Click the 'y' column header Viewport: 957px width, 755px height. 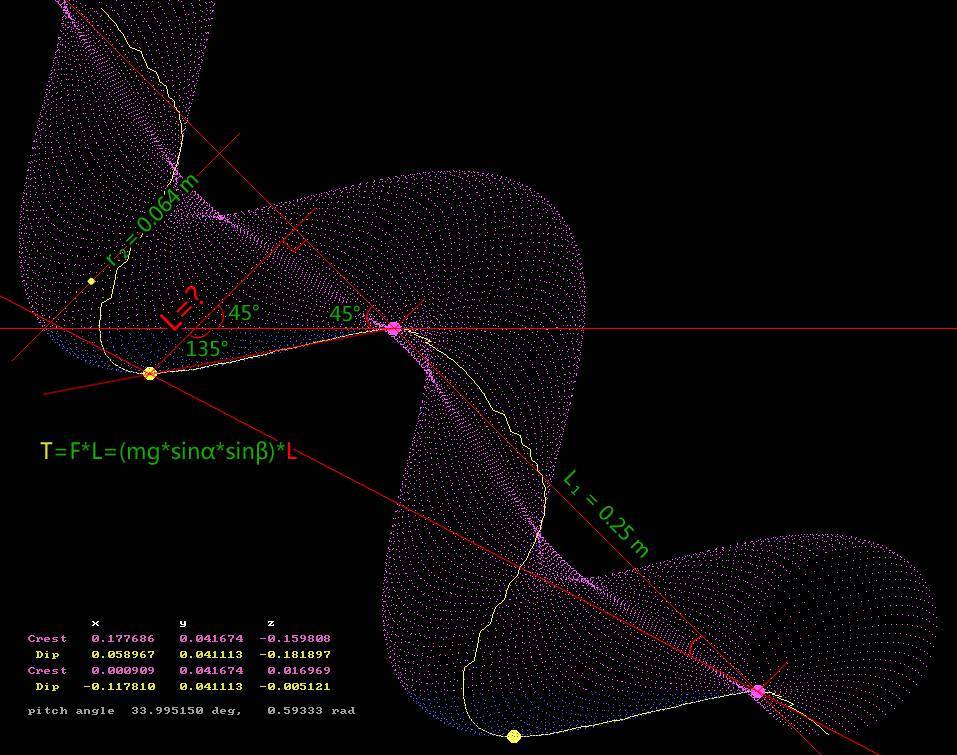183,623
